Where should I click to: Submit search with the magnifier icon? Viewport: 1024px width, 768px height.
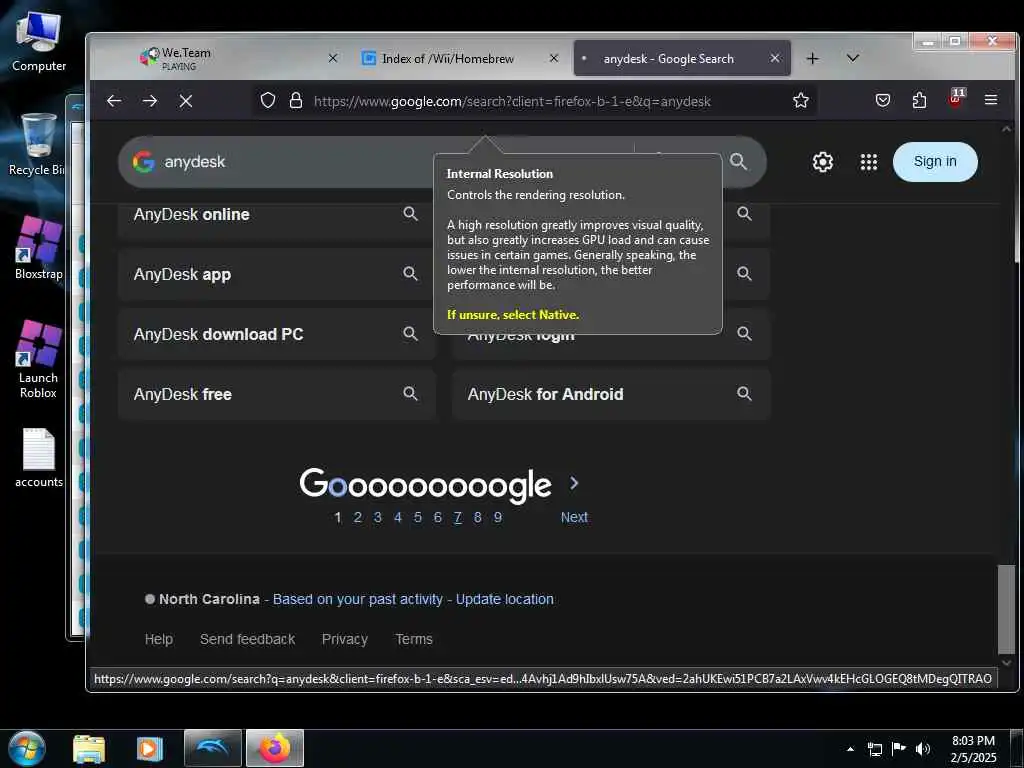(739, 161)
